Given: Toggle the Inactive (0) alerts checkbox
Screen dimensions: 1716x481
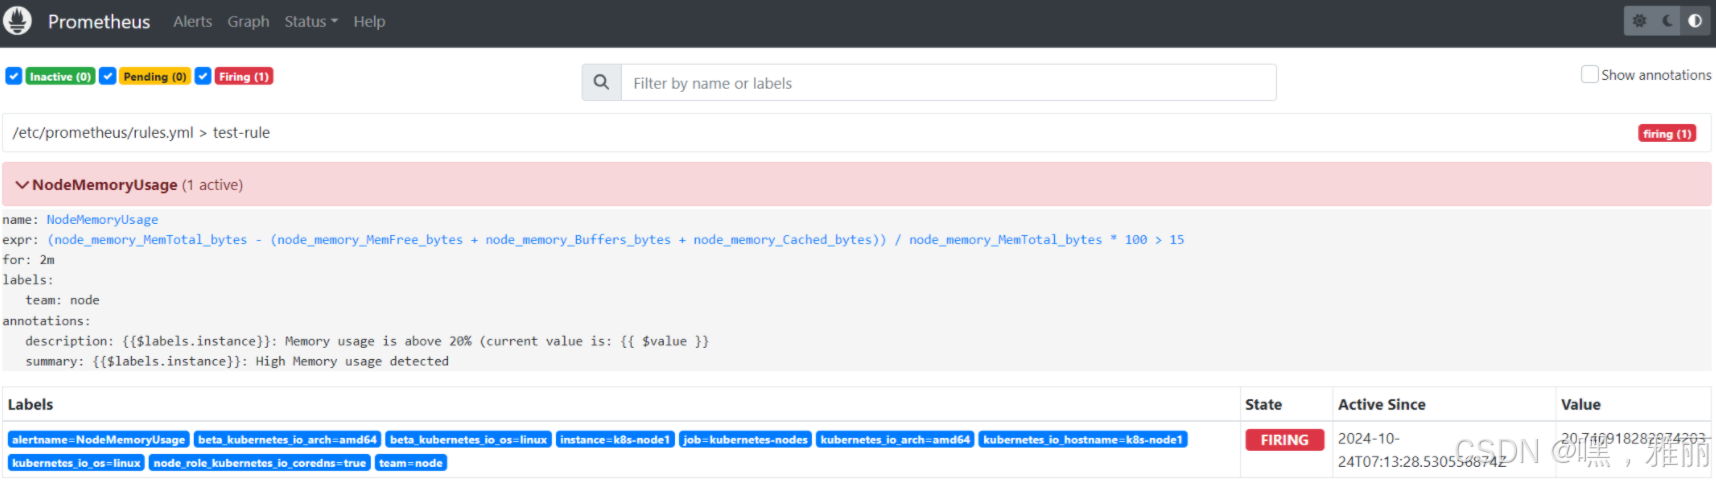Looking at the screenshot, I should (14, 76).
